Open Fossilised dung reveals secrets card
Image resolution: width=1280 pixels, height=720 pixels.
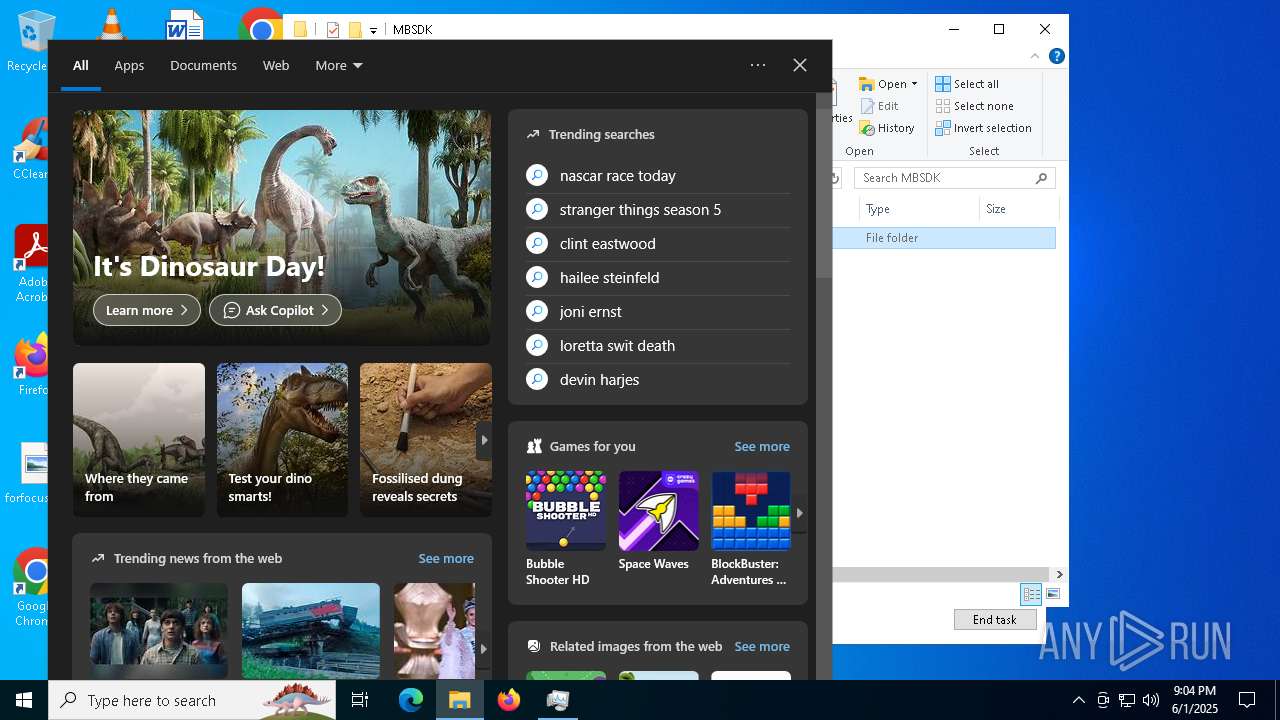click(426, 440)
